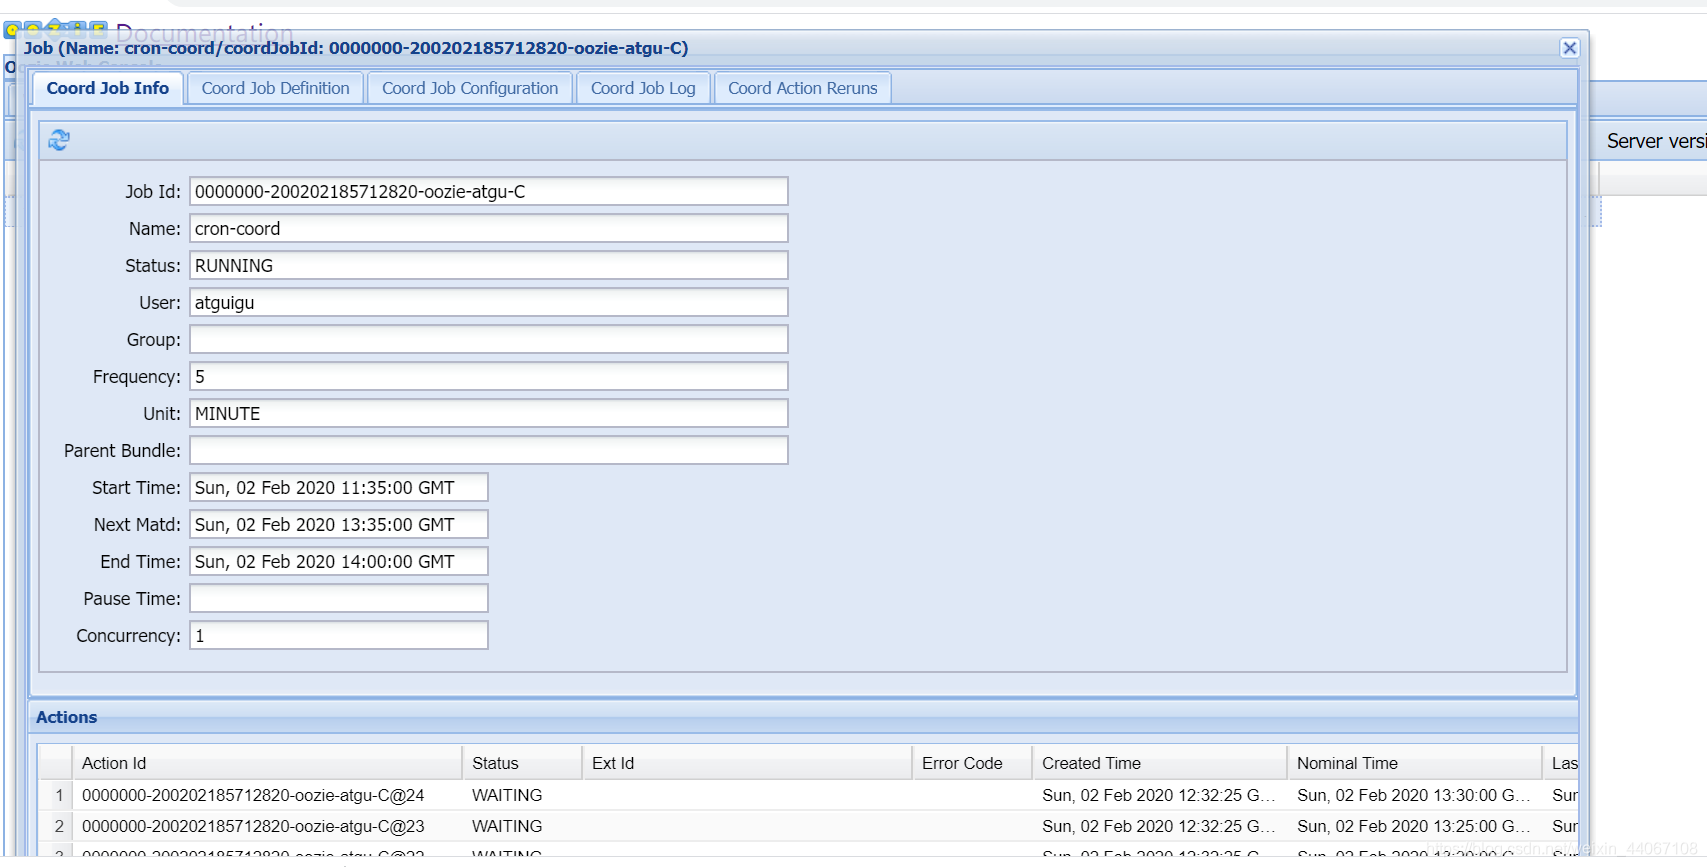Open the Coord Job Definition tab

[275, 88]
